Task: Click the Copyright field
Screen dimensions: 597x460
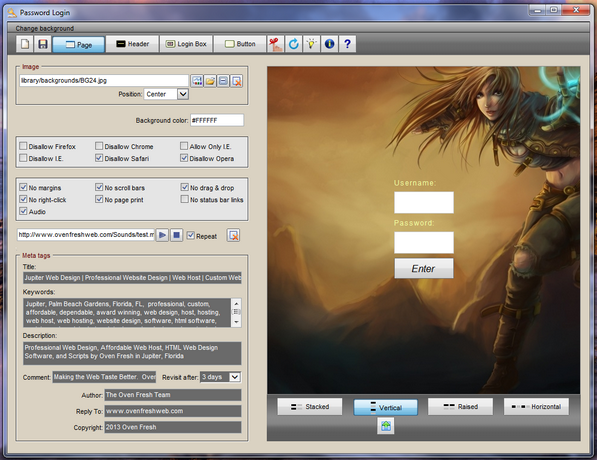Action: pyautogui.click(x=173, y=427)
